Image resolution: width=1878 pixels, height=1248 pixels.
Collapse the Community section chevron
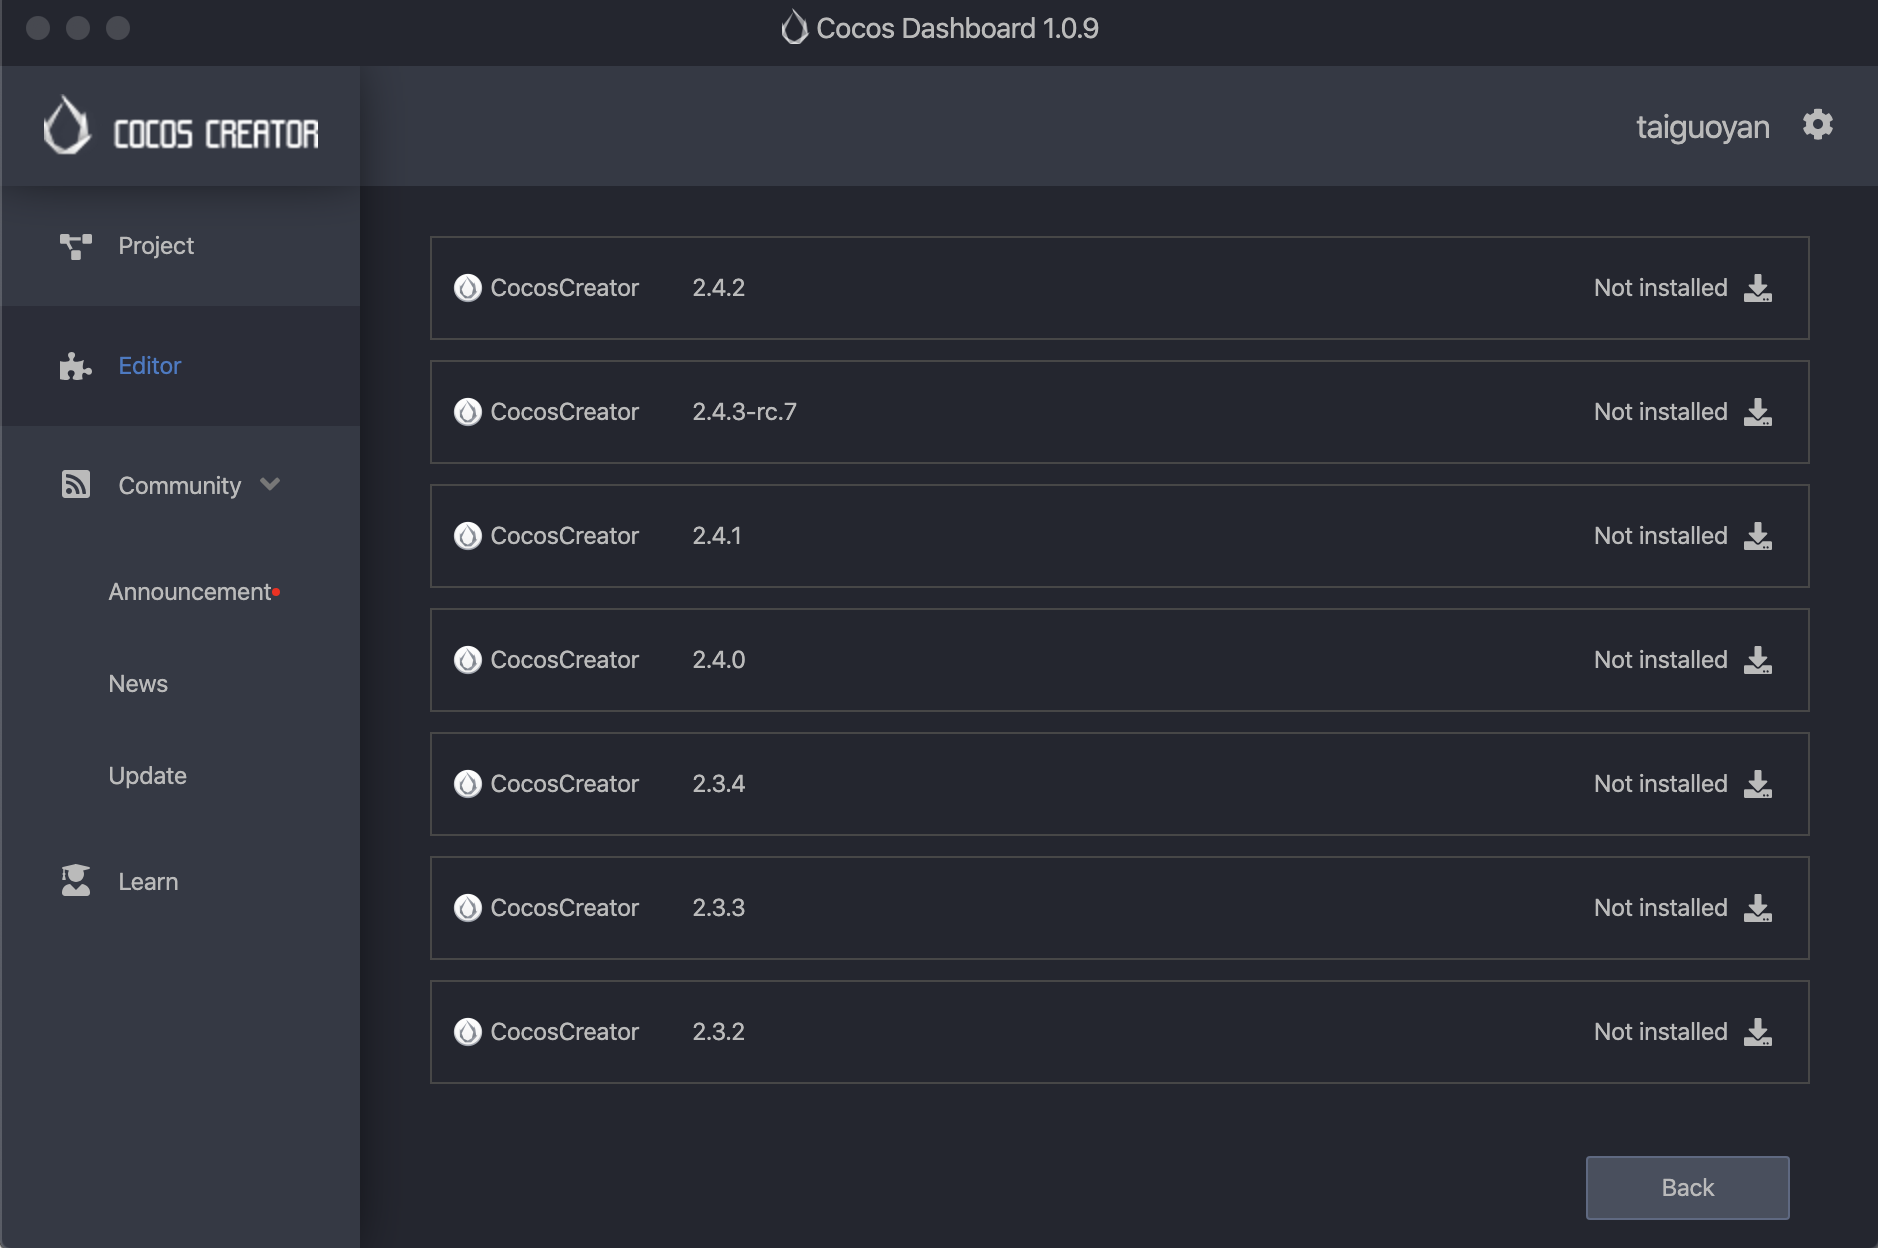click(x=270, y=485)
